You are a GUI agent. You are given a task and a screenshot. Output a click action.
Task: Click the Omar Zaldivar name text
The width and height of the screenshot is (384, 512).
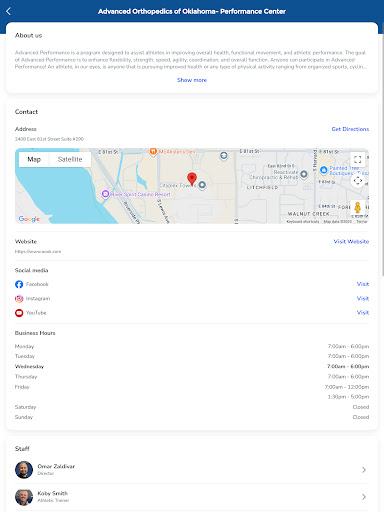56,466
